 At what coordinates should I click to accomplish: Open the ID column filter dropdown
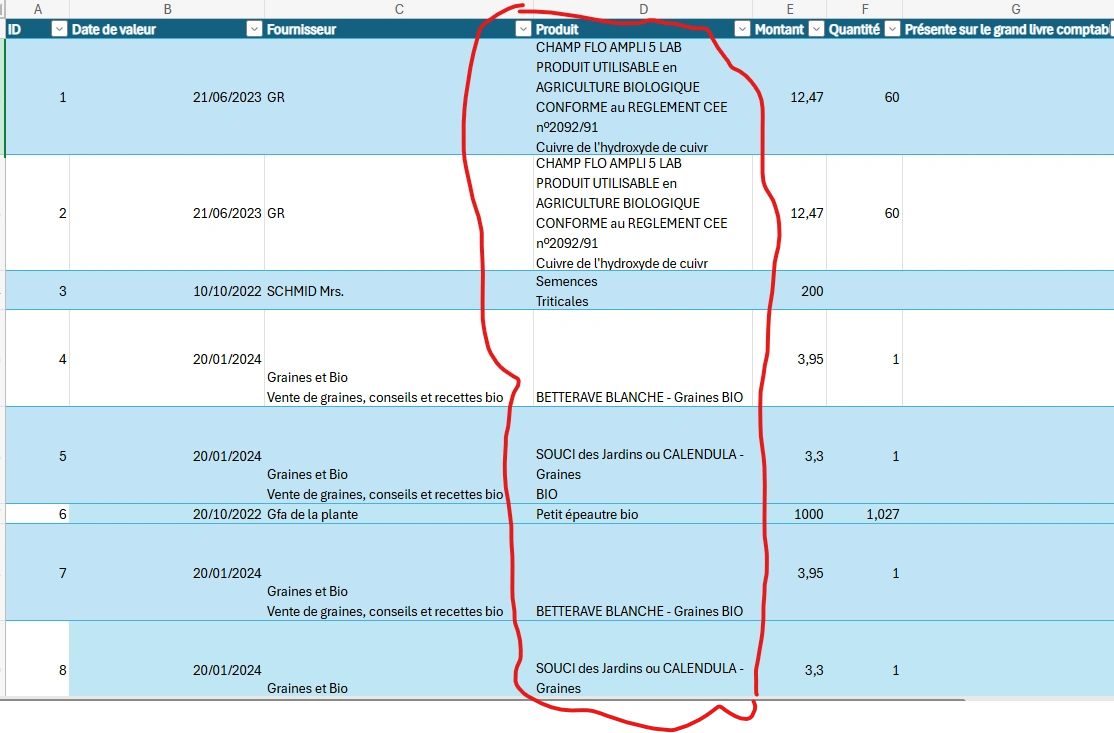[59, 29]
